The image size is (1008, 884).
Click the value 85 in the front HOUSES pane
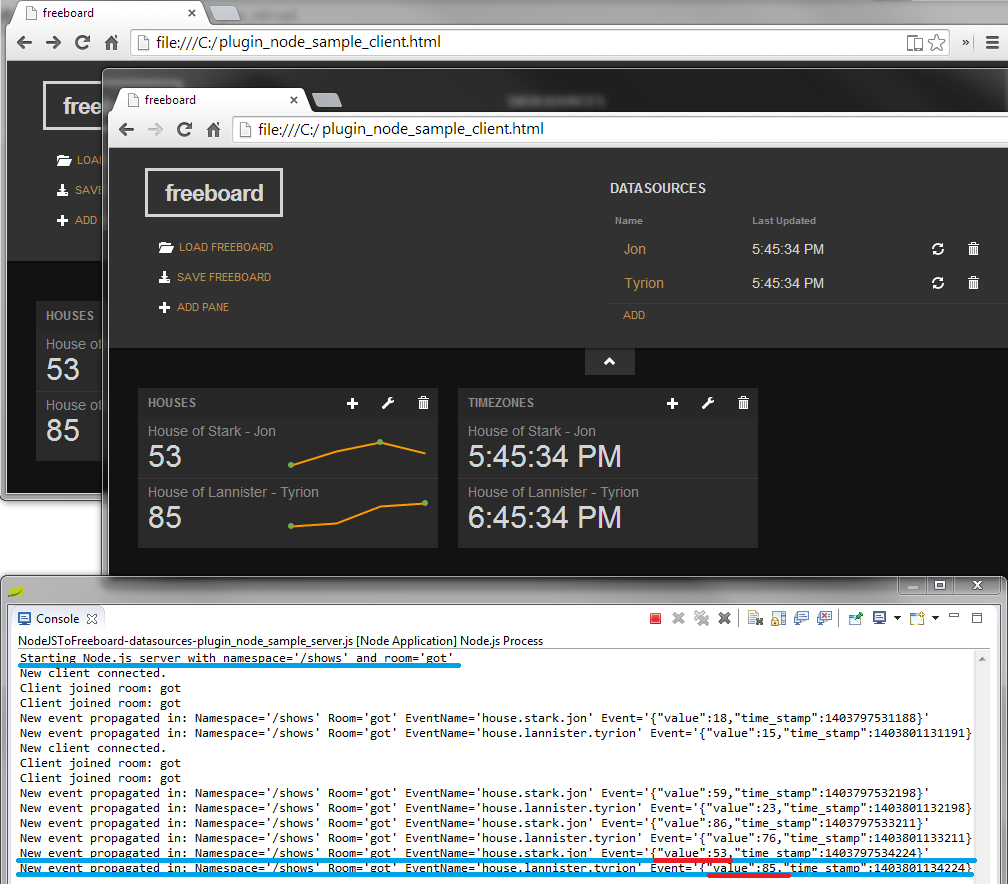pos(165,518)
